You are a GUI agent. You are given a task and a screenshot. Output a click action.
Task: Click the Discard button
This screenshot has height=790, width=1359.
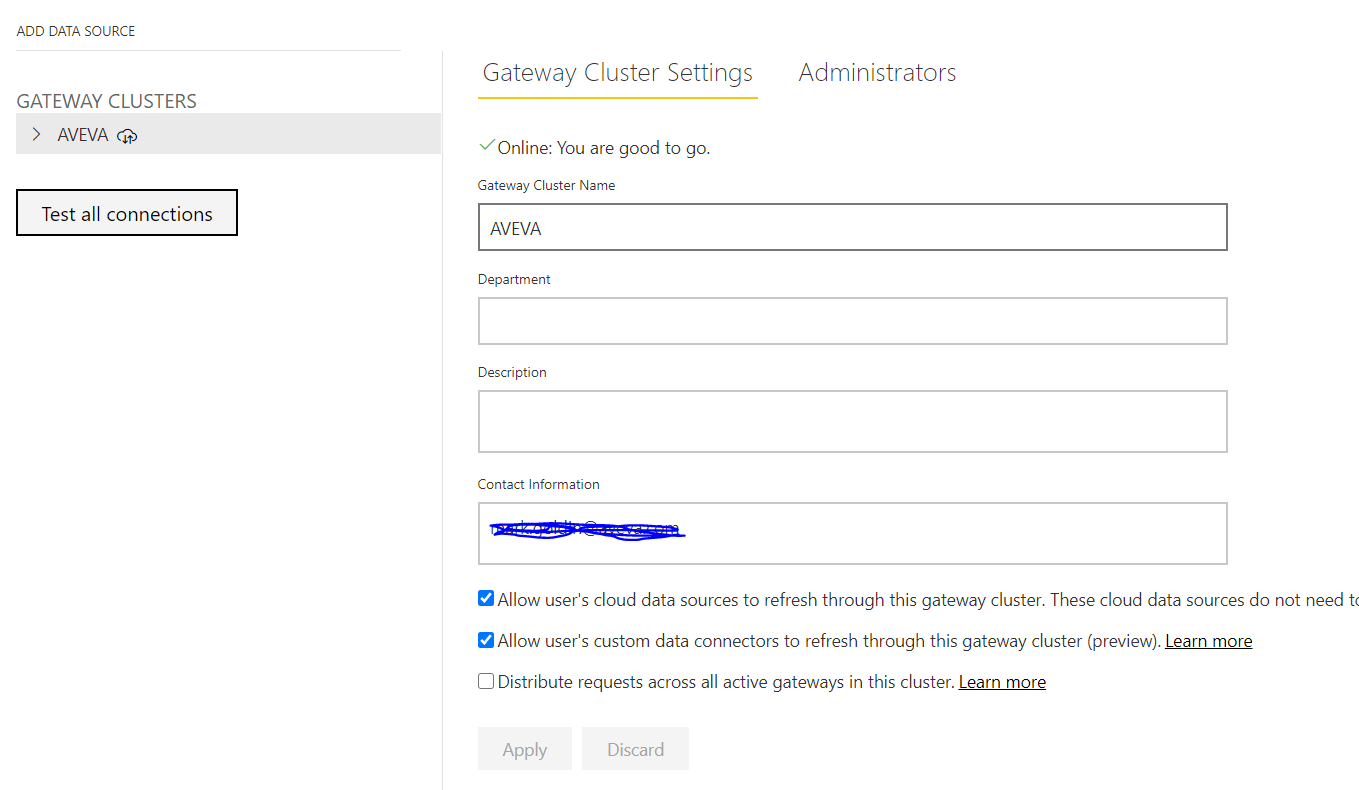636,749
